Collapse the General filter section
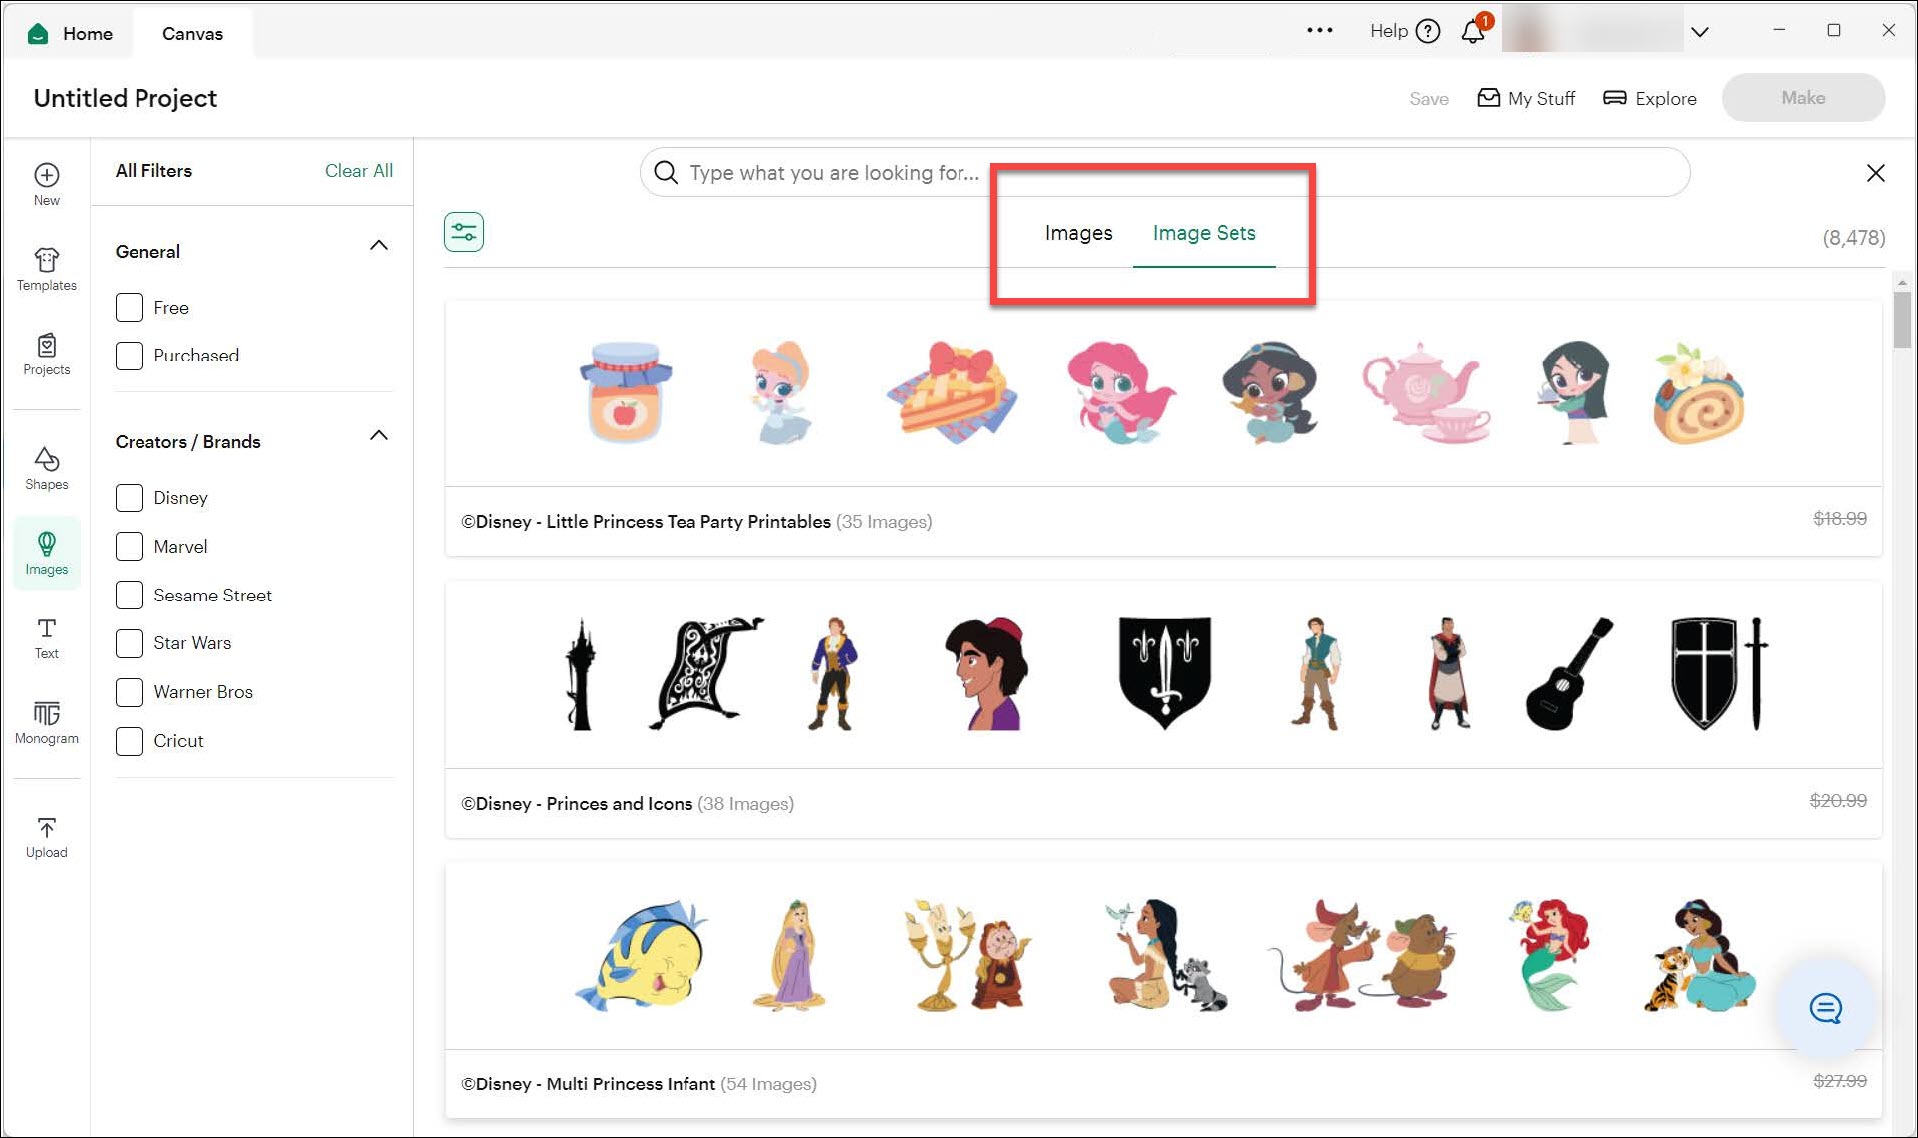 [x=378, y=246]
